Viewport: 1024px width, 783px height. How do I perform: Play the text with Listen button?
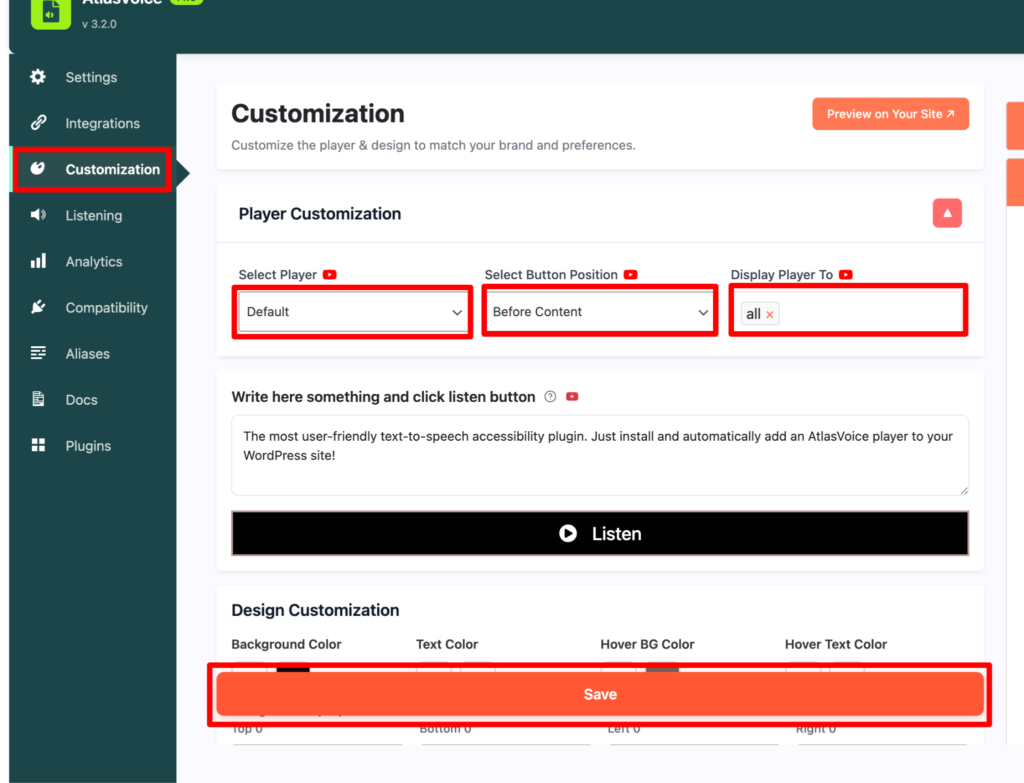click(x=600, y=534)
